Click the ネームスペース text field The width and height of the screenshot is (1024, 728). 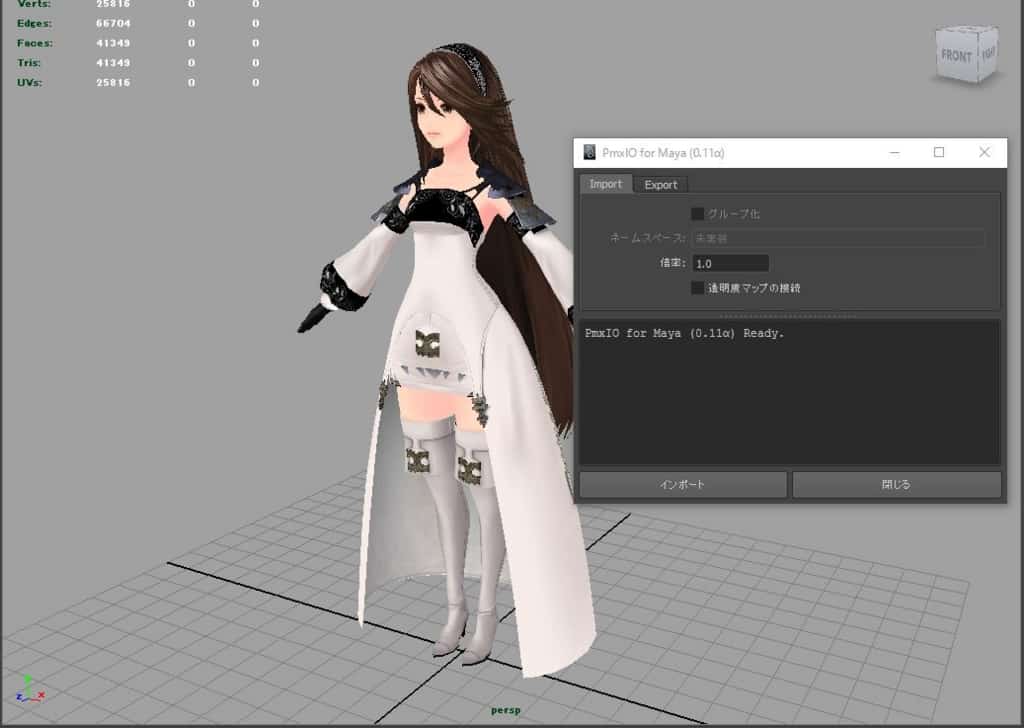point(838,239)
